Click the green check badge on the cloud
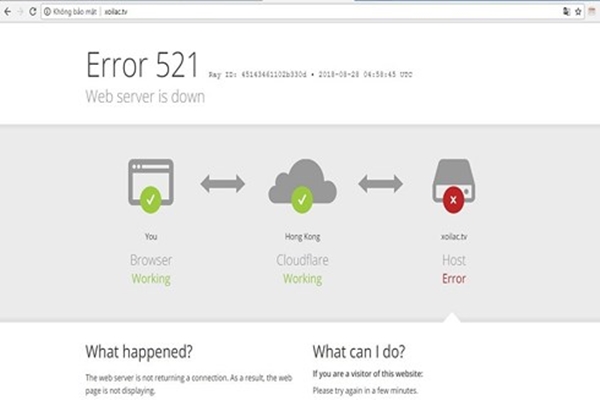 [302, 200]
